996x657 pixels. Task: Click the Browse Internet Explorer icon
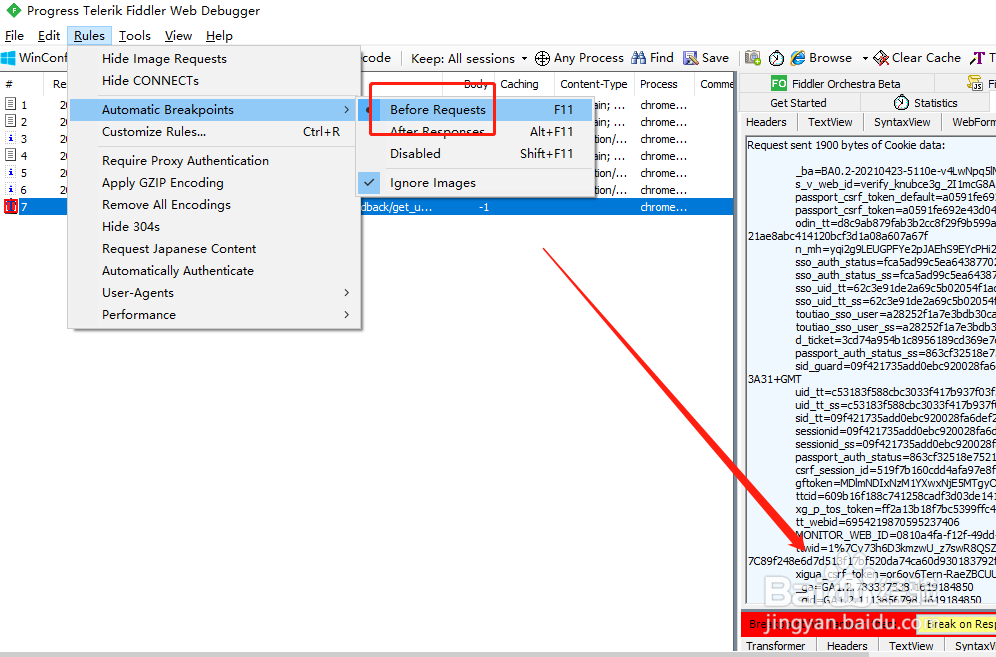(x=798, y=58)
